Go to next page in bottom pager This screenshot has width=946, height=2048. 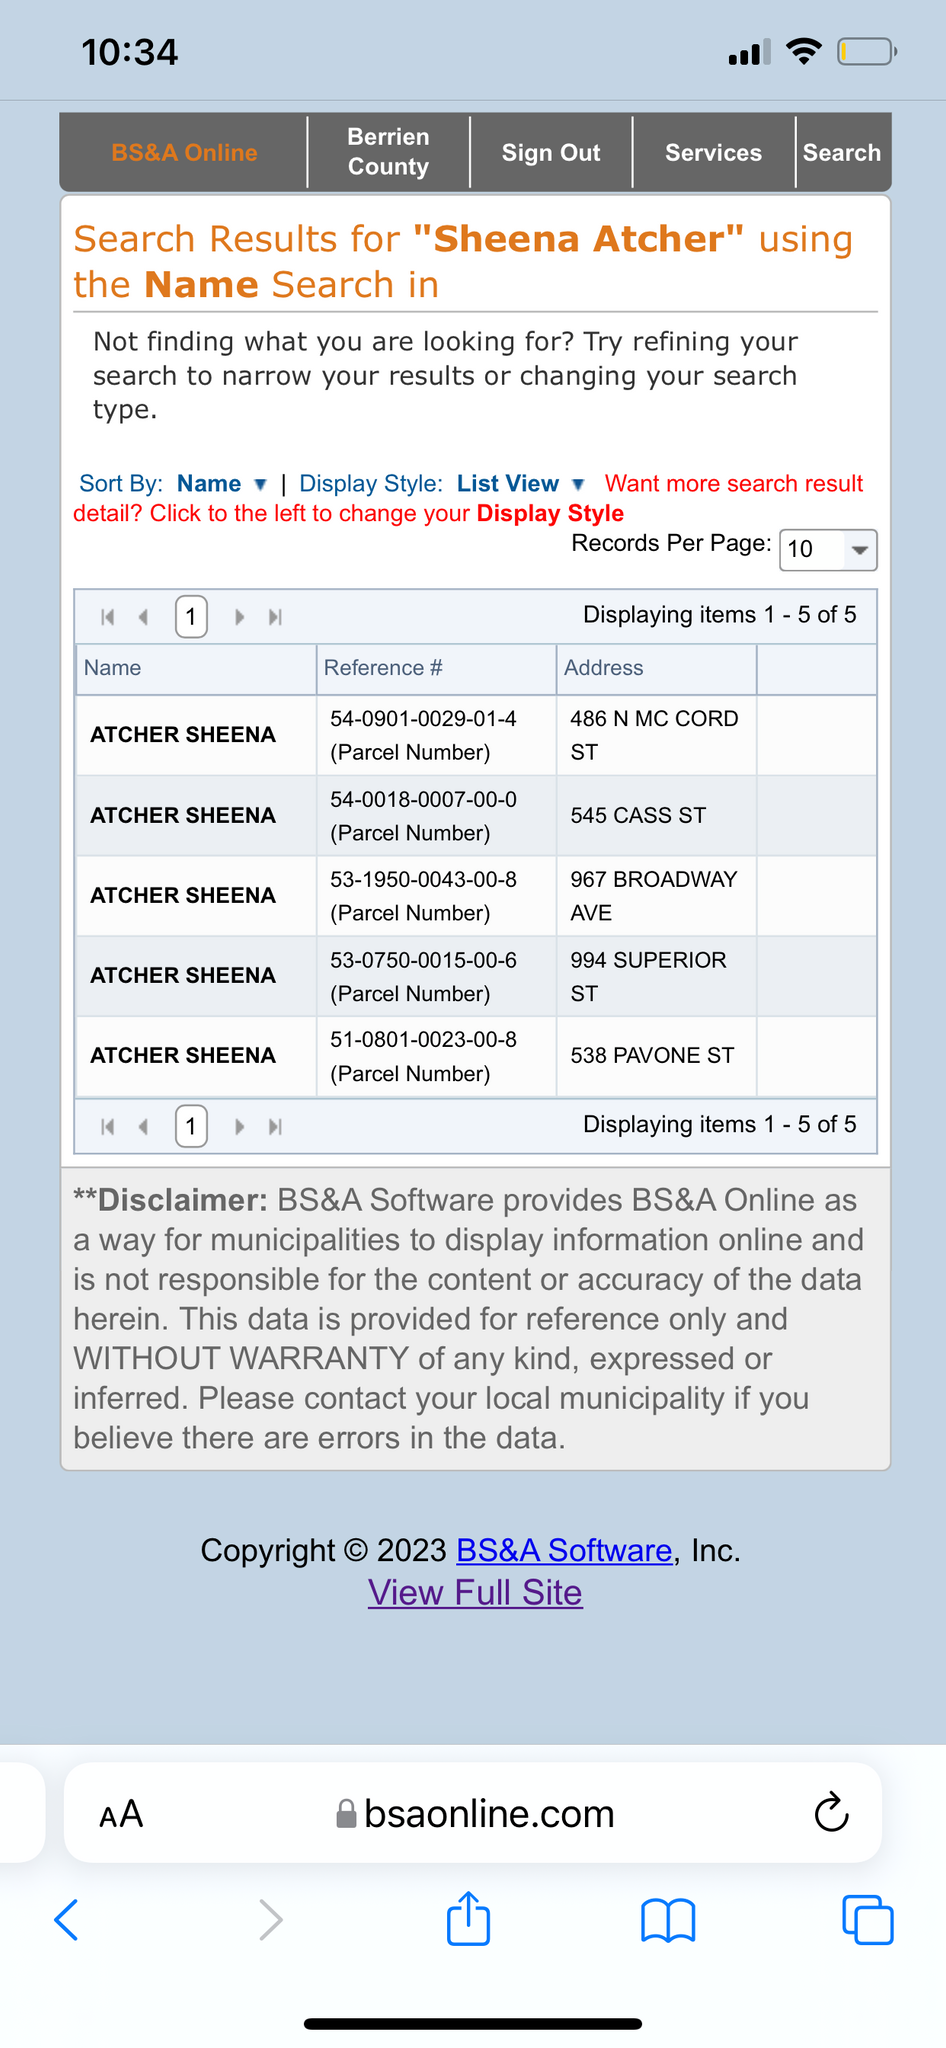pos(240,1127)
